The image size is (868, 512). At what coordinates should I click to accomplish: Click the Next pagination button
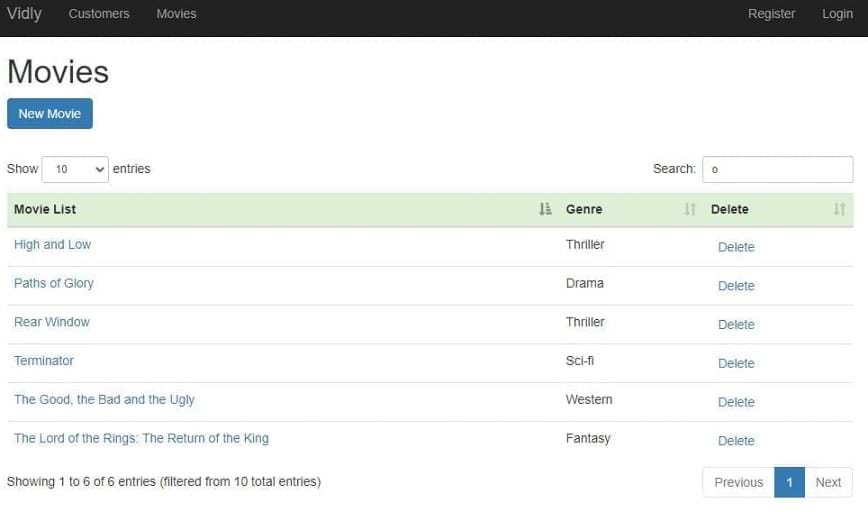(x=828, y=482)
